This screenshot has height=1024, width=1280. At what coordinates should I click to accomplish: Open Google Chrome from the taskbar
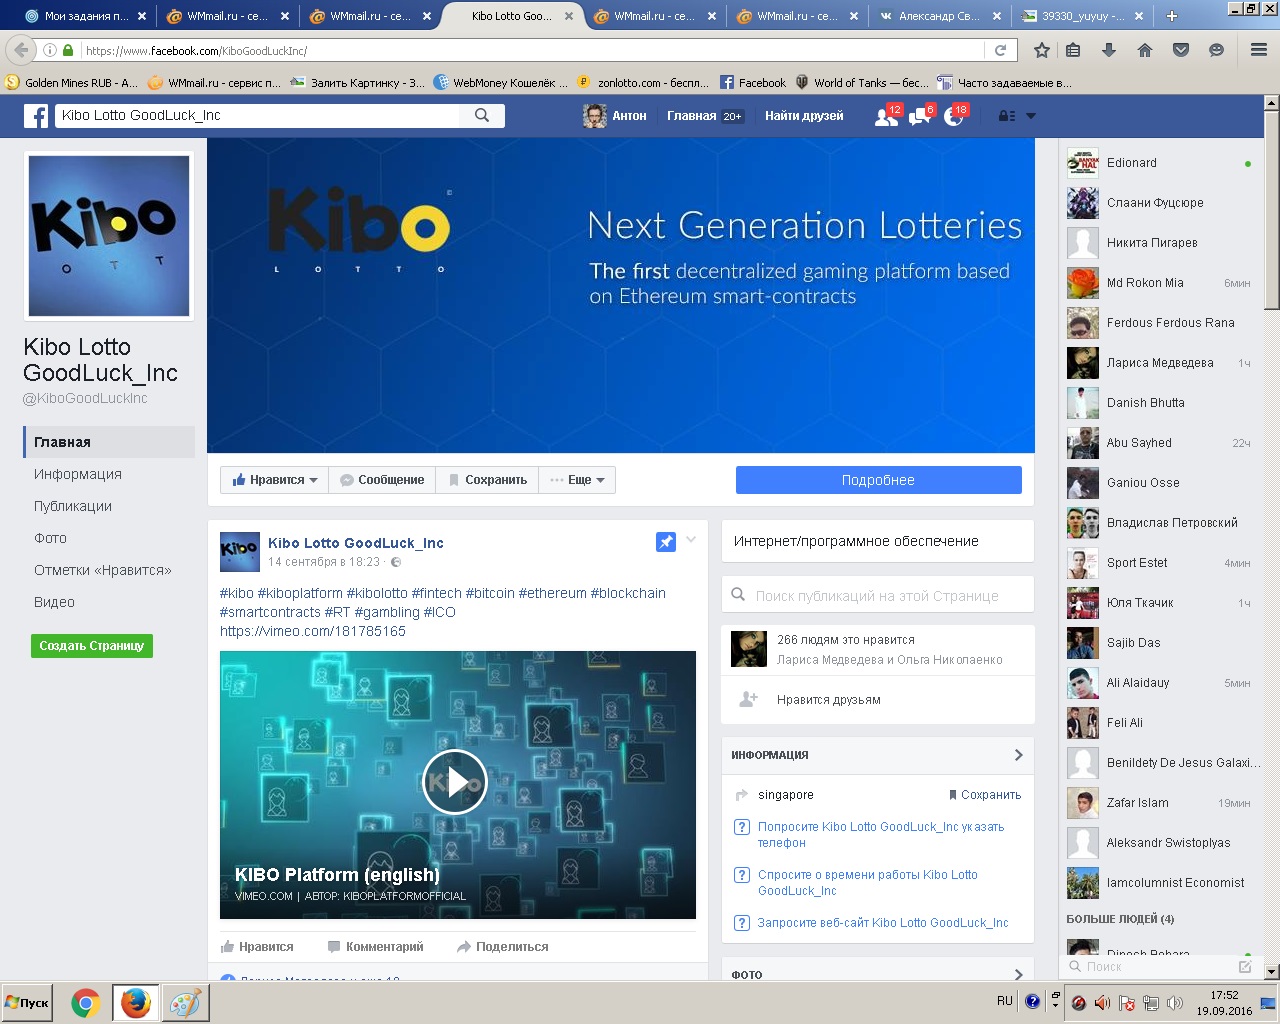click(x=86, y=1003)
